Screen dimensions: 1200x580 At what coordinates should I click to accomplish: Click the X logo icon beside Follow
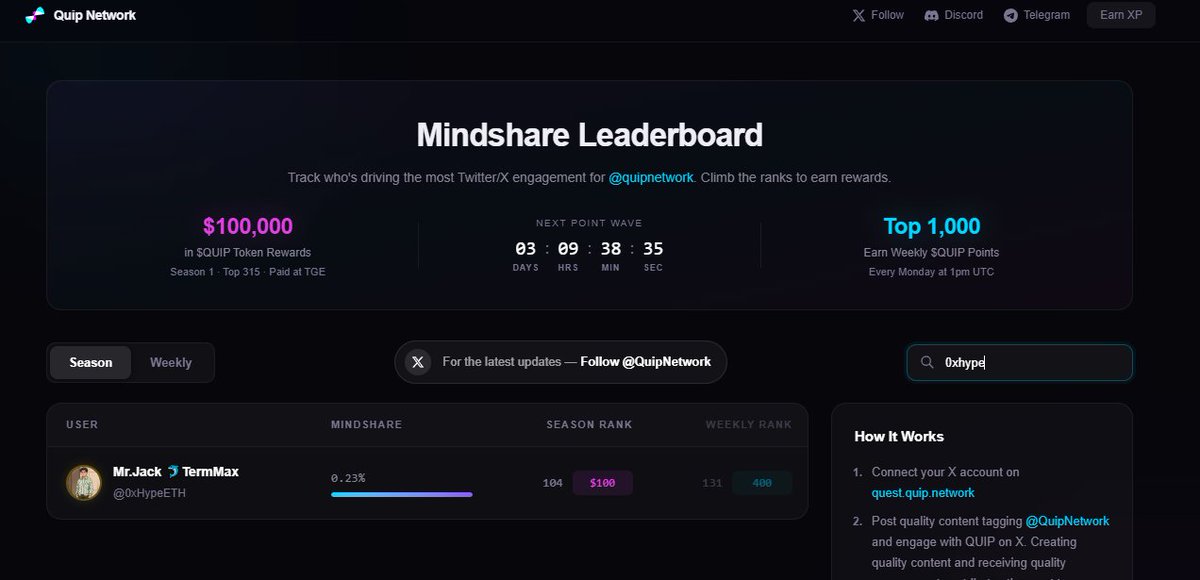click(x=858, y=15)
